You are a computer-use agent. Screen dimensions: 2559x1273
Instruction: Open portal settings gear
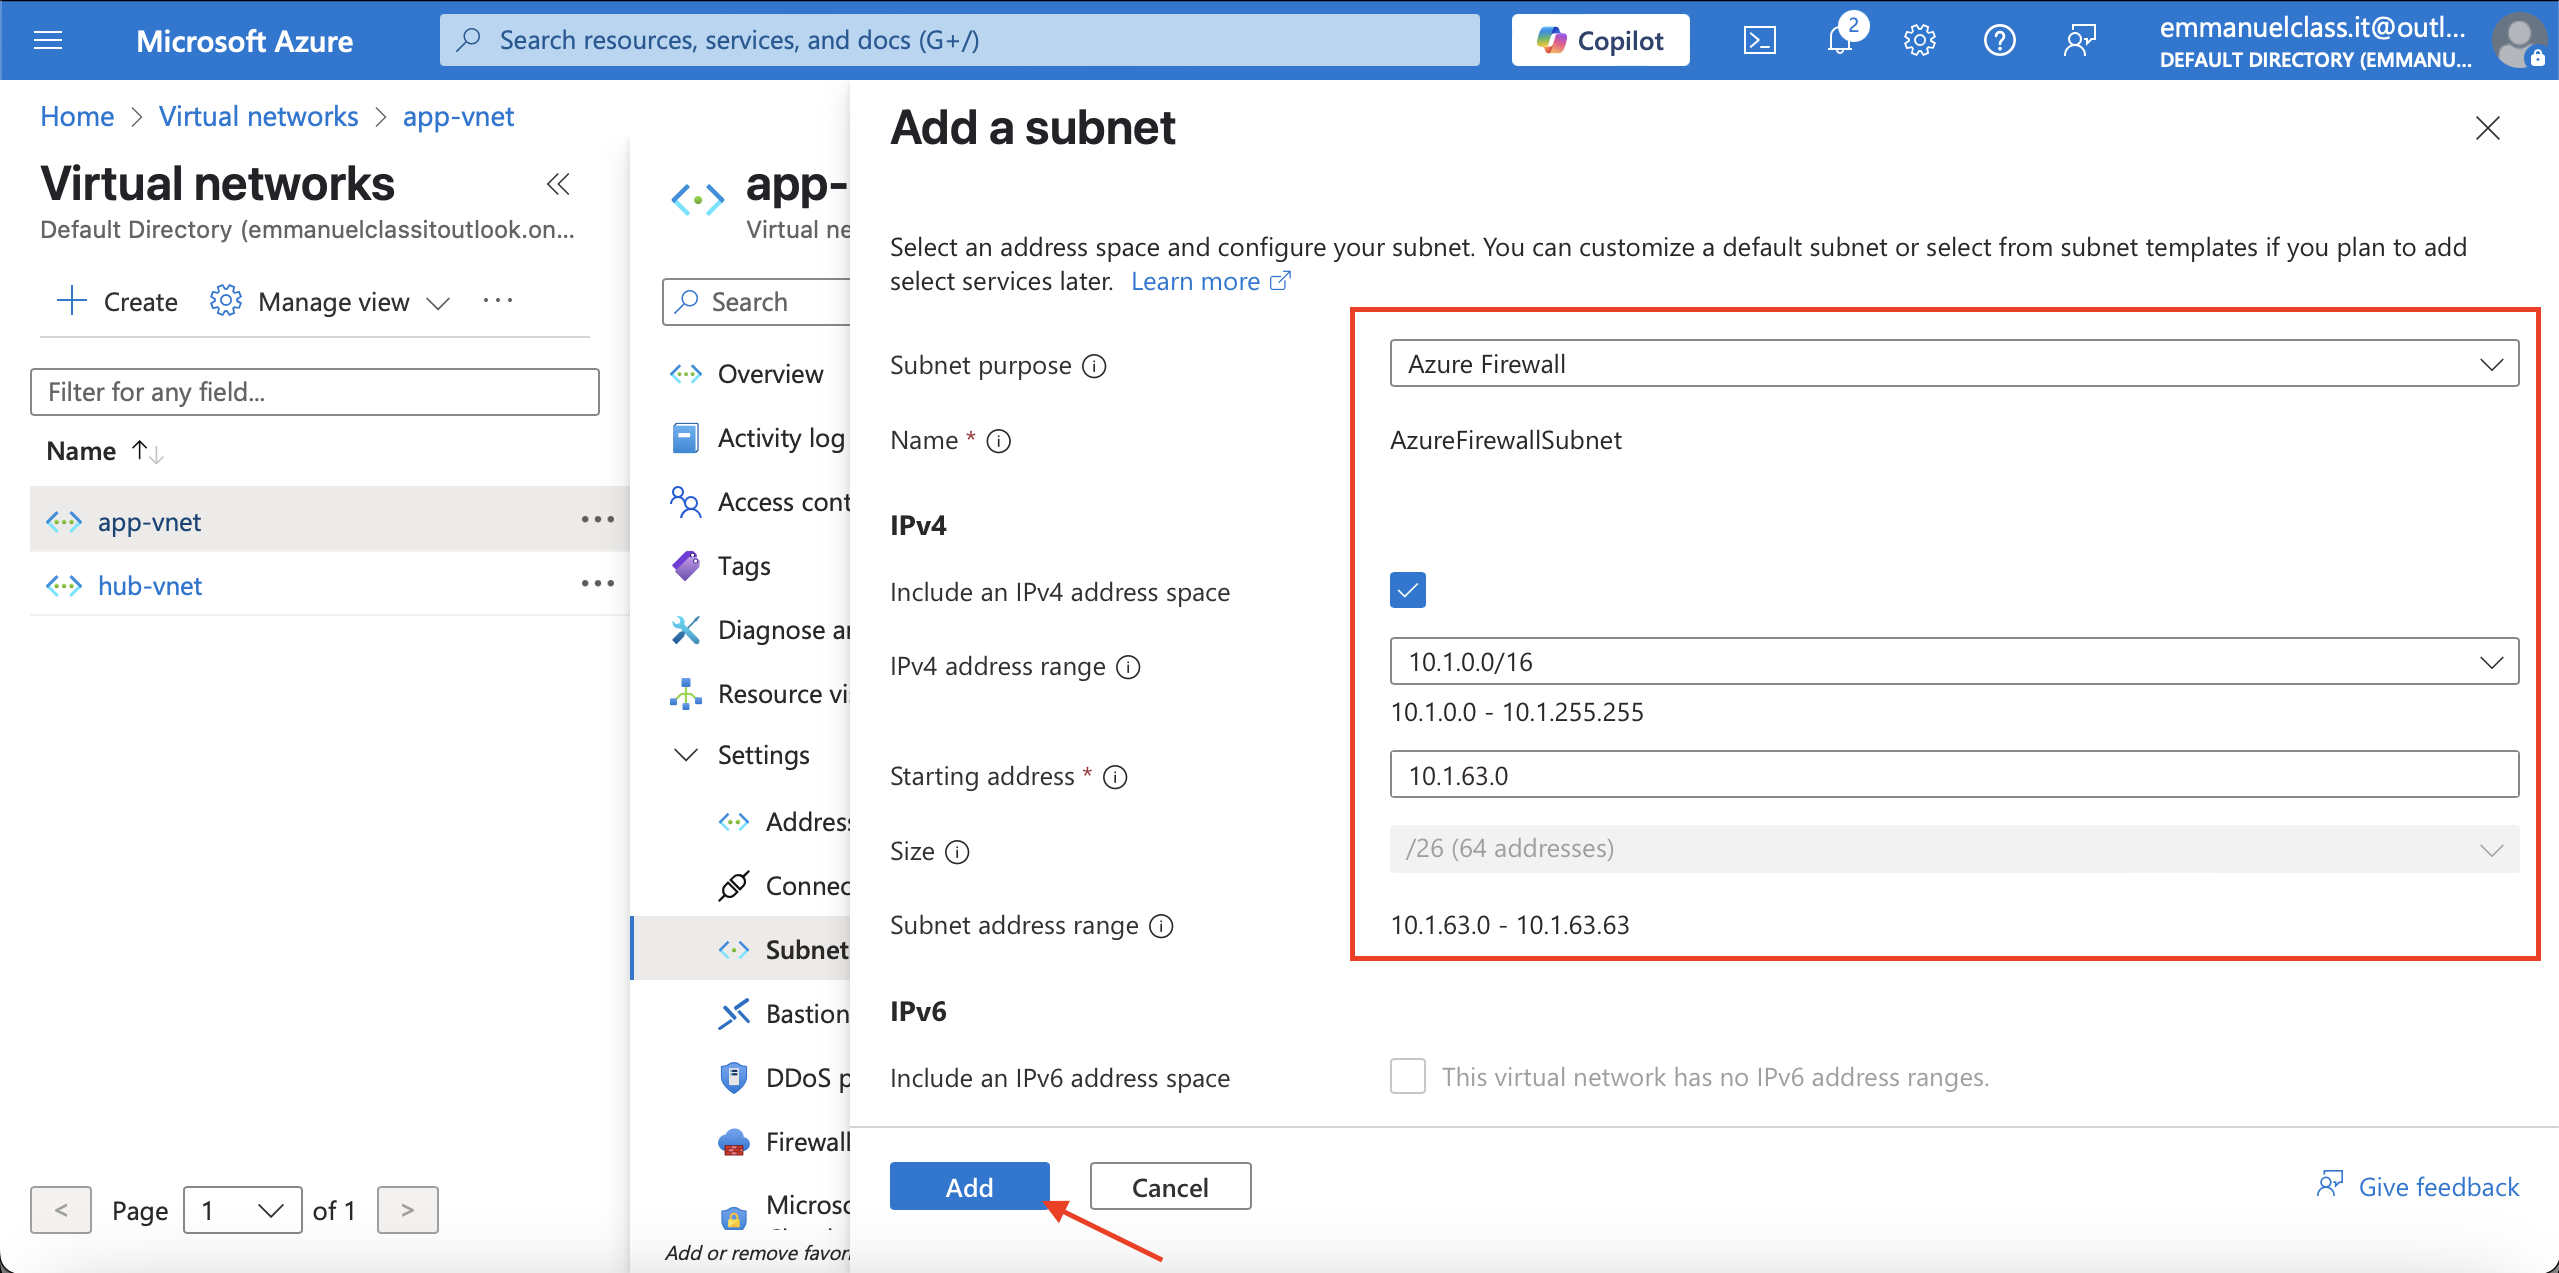(1919, 40)
